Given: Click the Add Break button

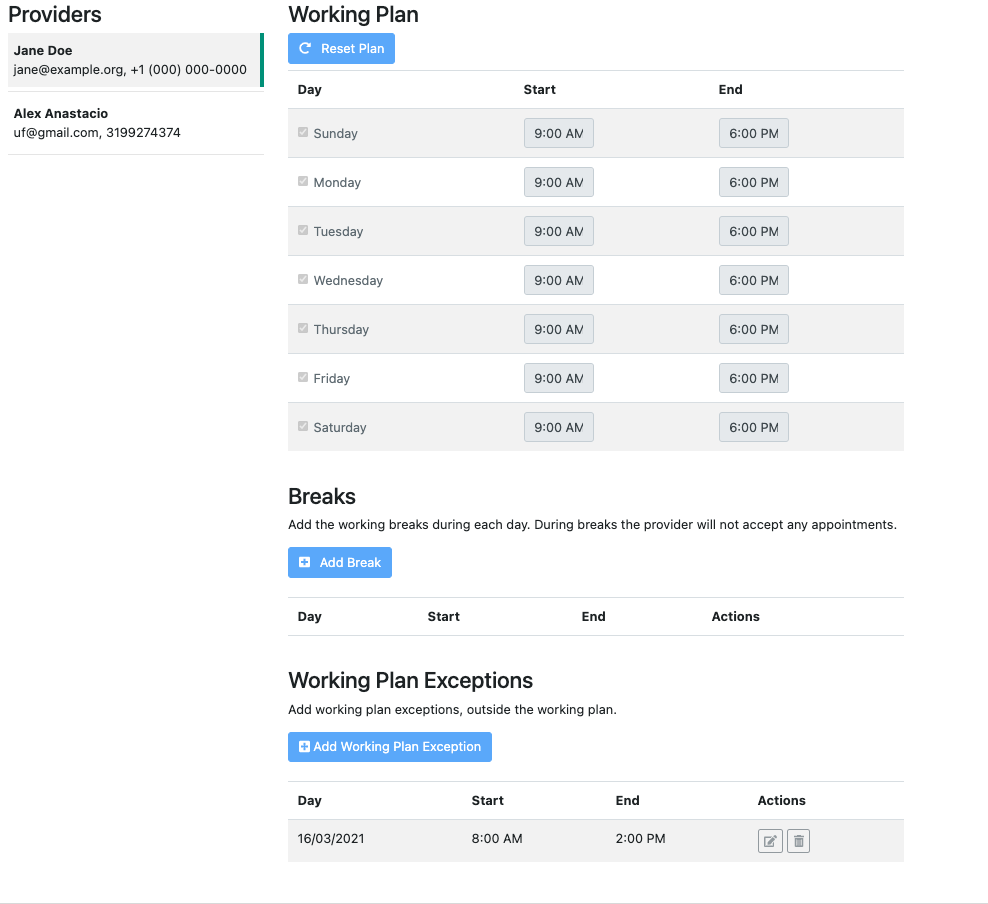Looking at the screenshot, I should click(x=340, y=563).
